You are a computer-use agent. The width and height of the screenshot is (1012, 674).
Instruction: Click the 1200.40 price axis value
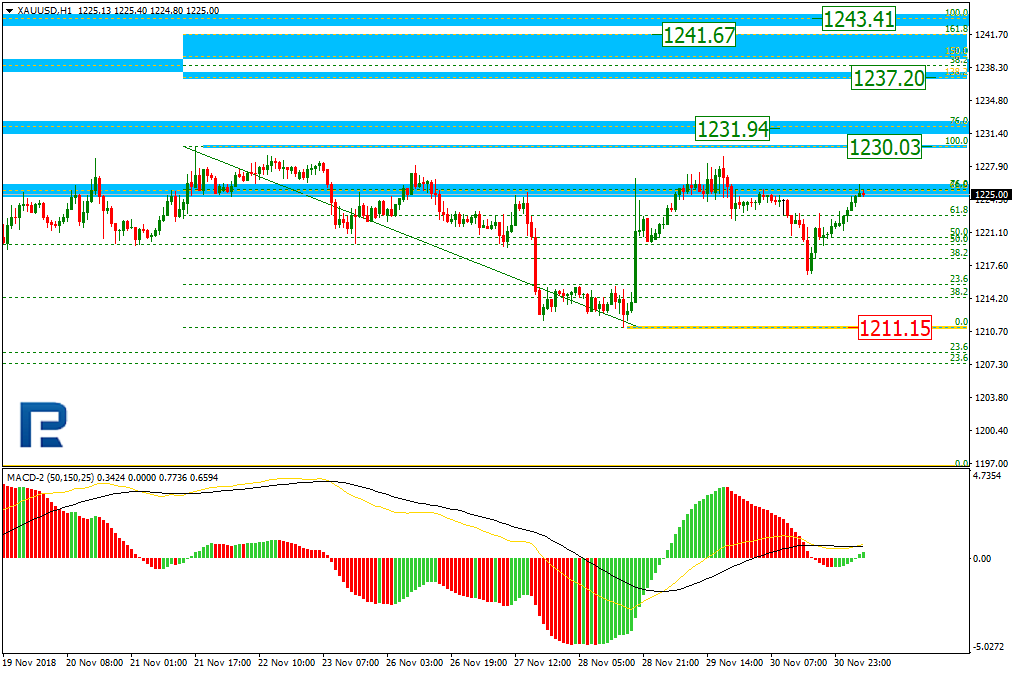(992, 430)
